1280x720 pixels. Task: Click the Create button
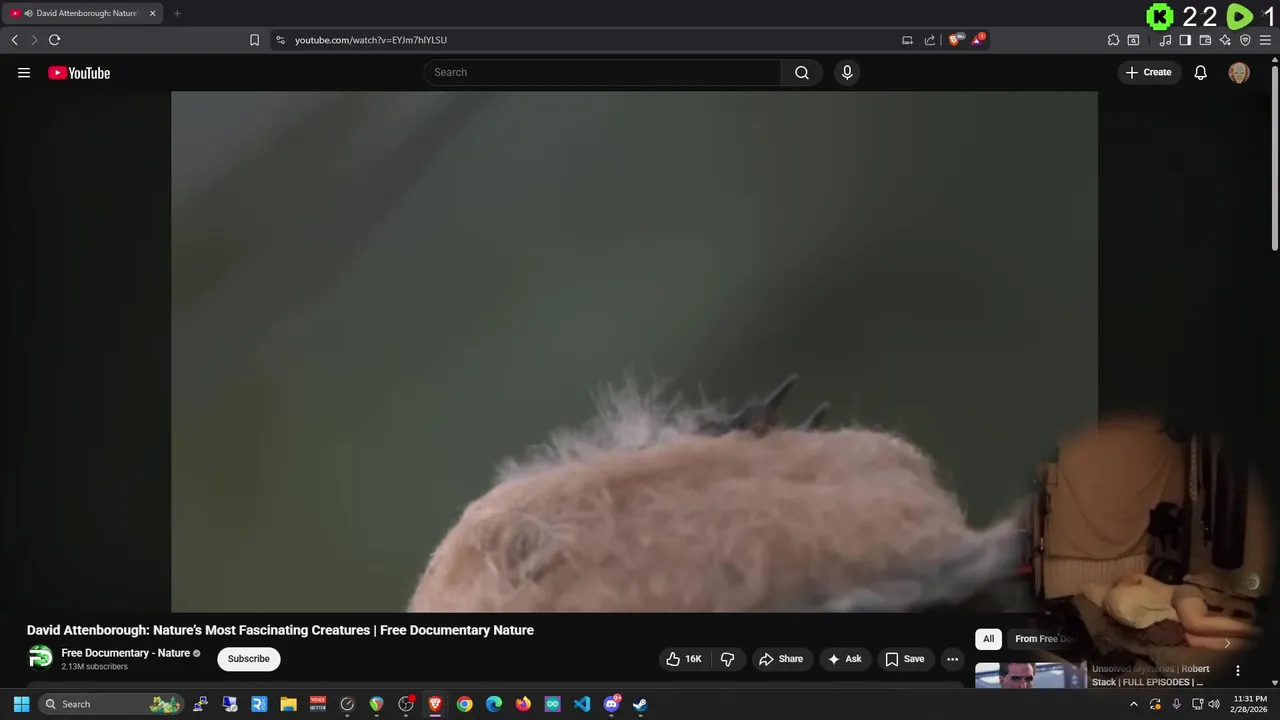(1149, 72)
